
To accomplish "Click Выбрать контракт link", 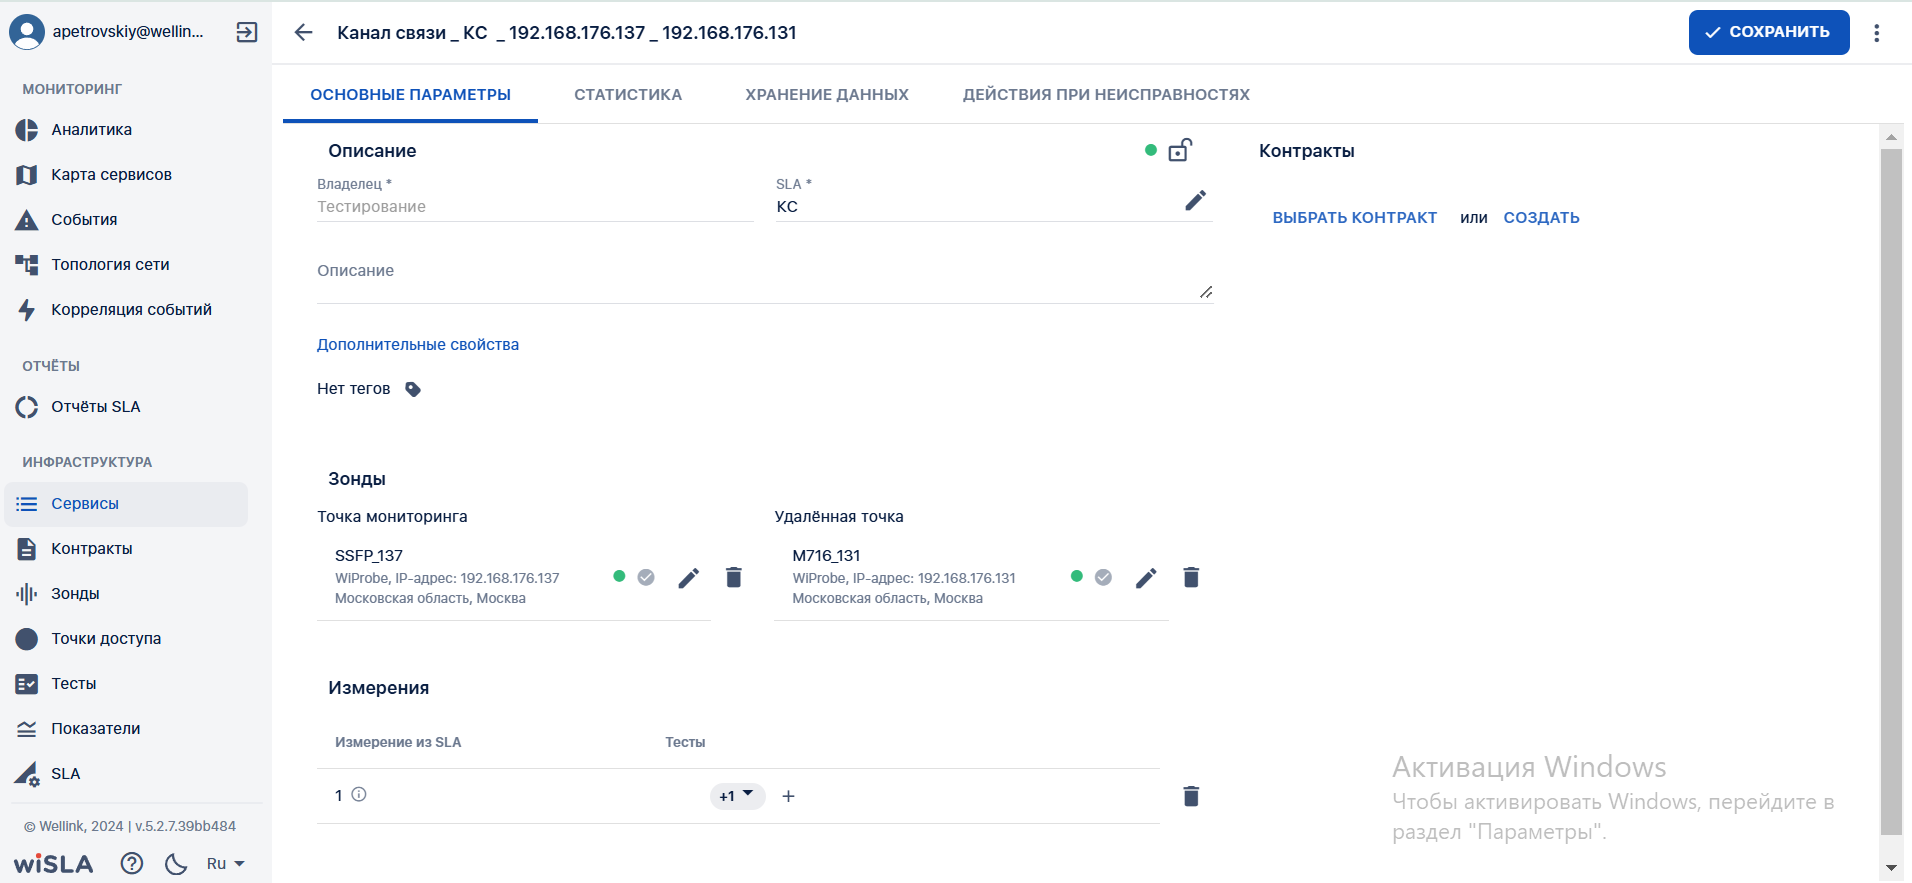I will pyautogui.click(x=1354, y=218).
